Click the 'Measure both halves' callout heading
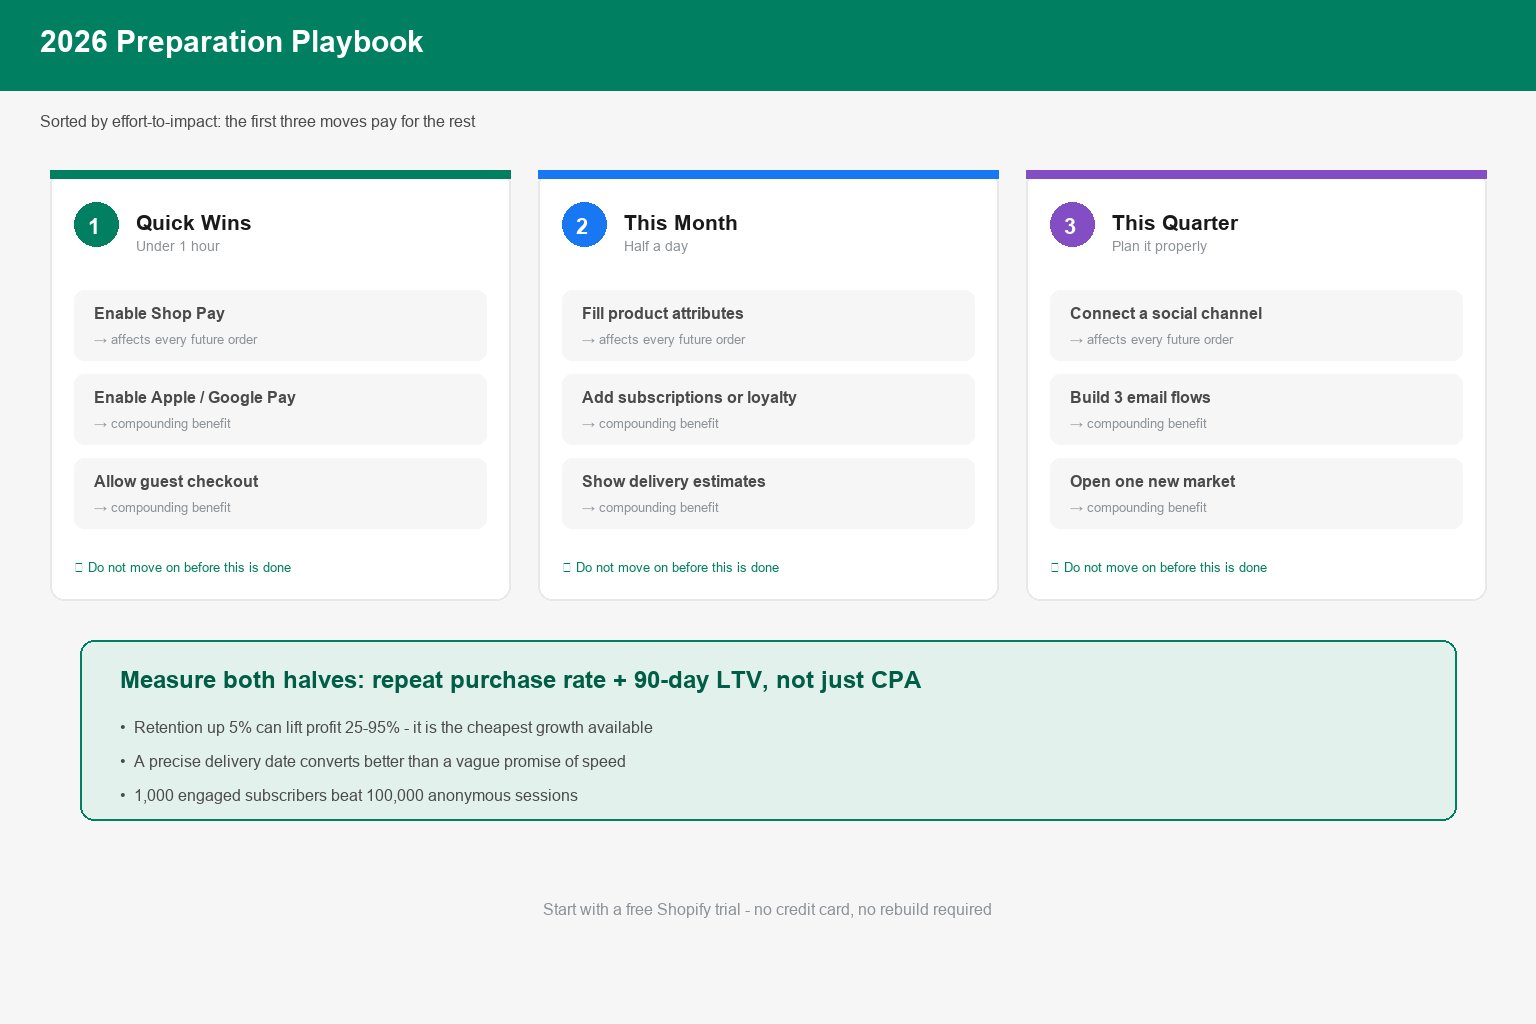Viewport: 1536px width, 1024px height. pos(520,680)
